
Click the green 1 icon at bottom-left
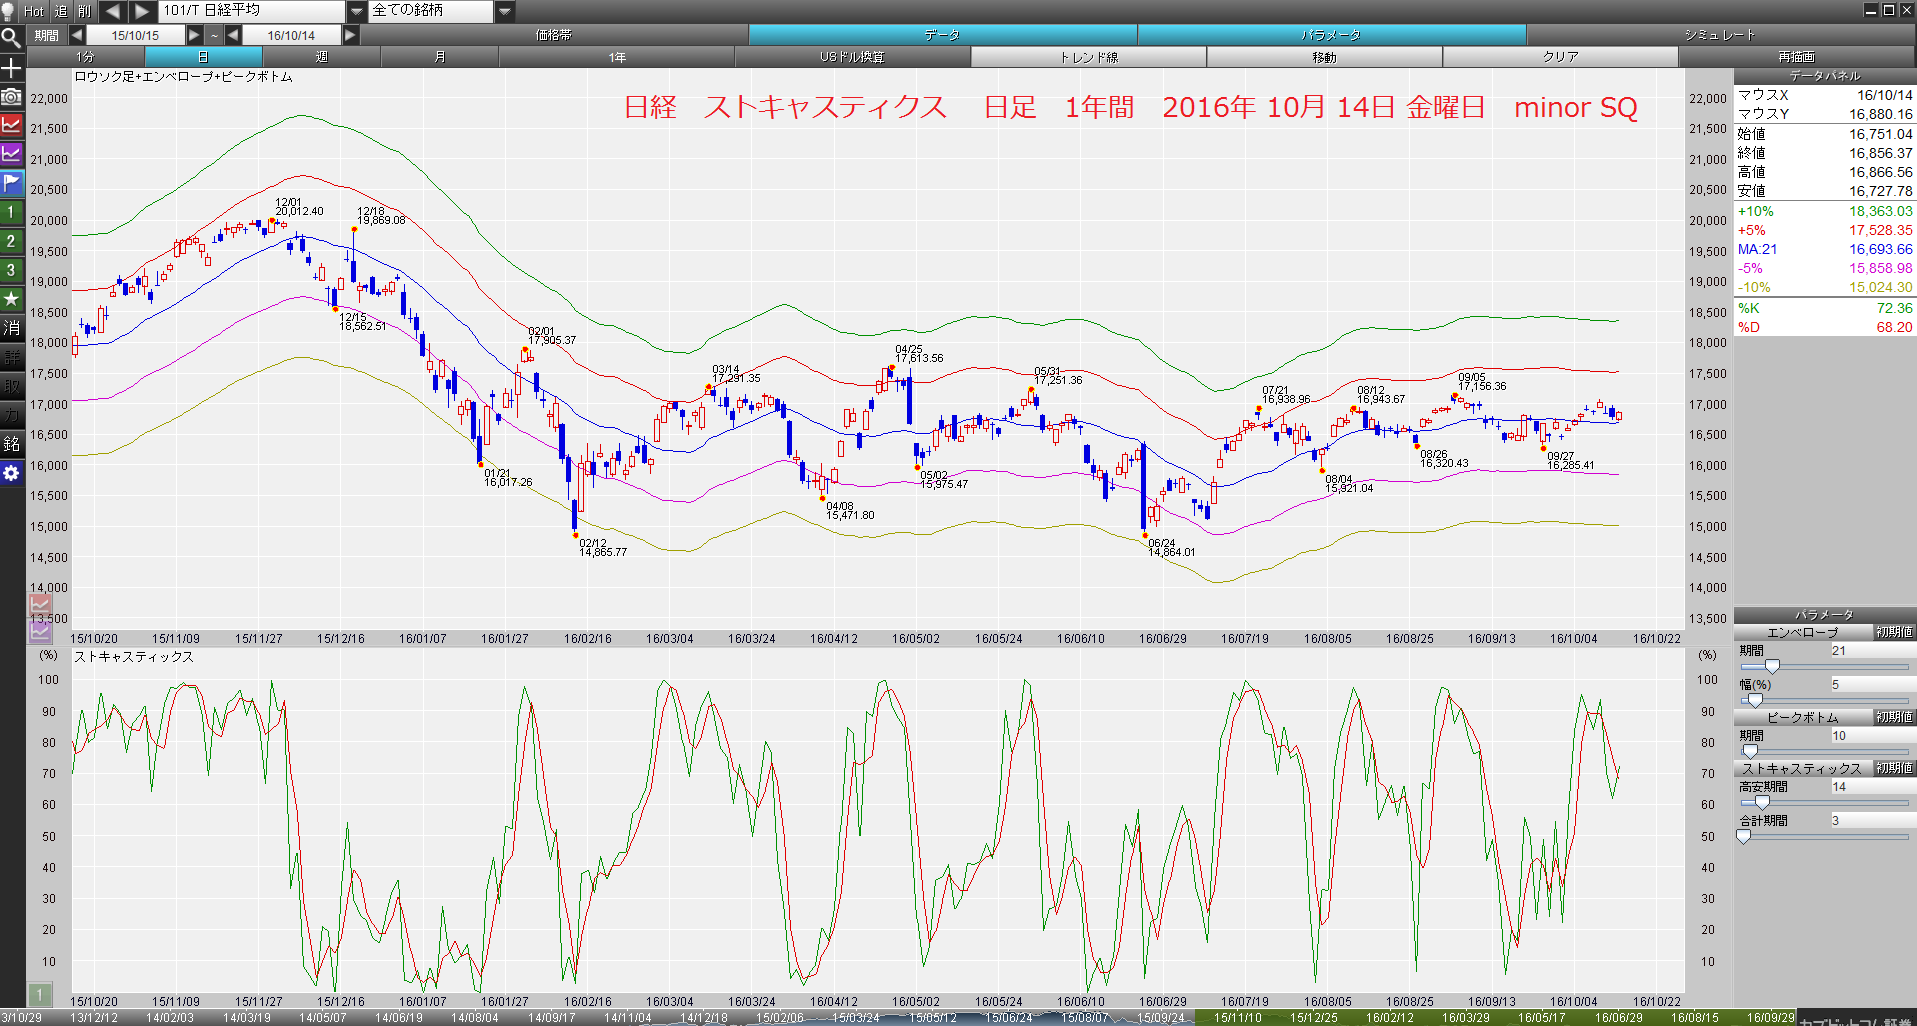coord(39,994)
